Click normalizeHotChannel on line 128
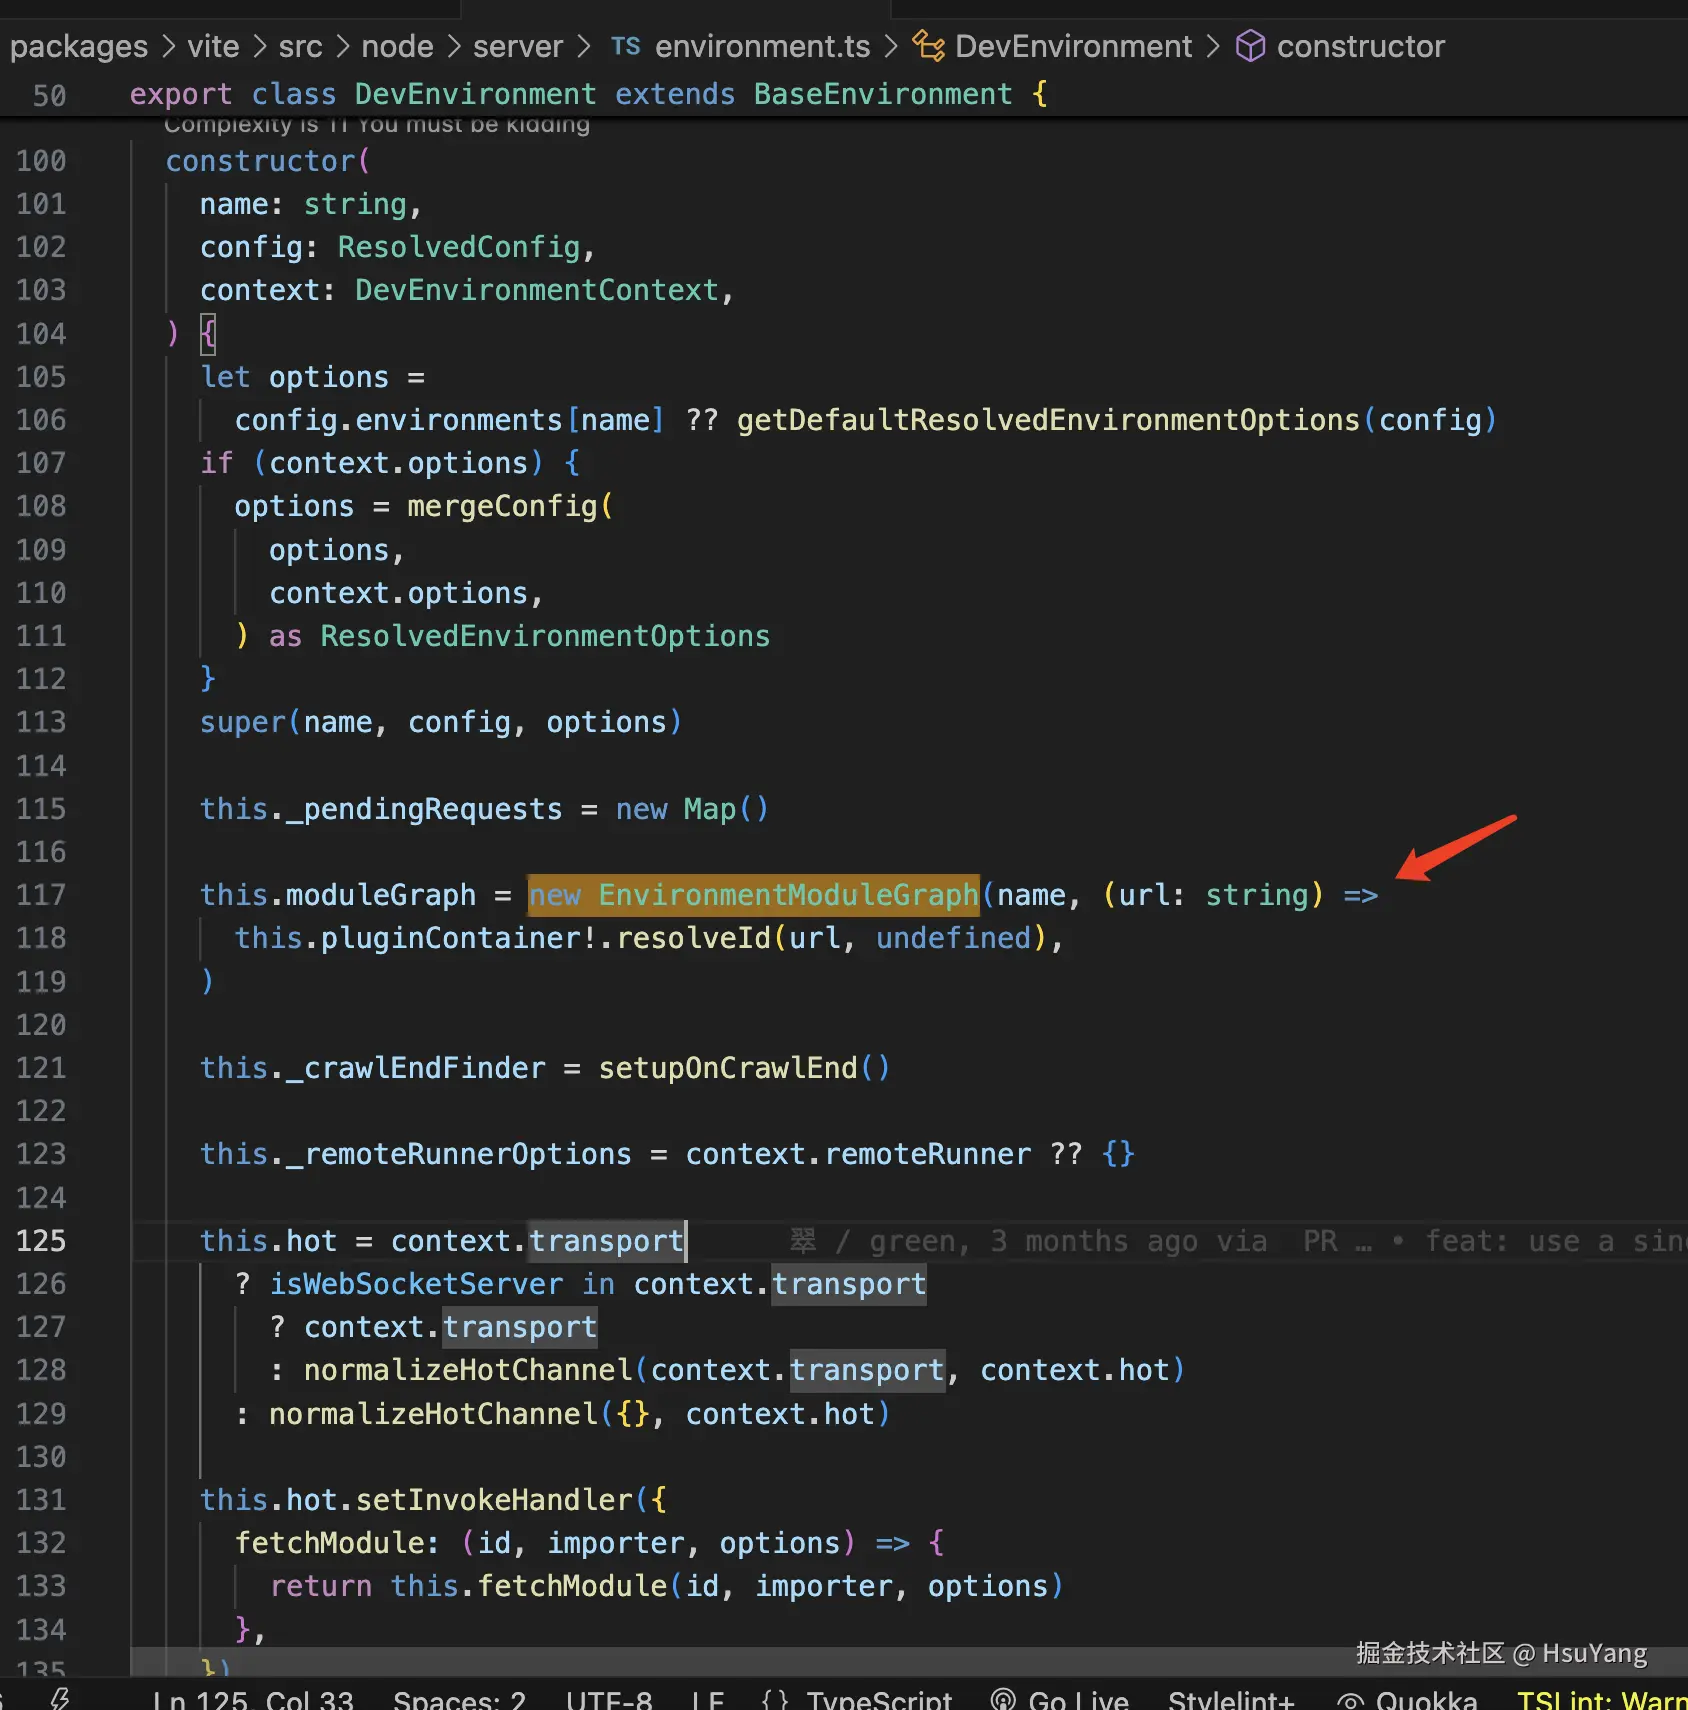This screenshot has height=1710, width=1688. [x=468, y=1370]
